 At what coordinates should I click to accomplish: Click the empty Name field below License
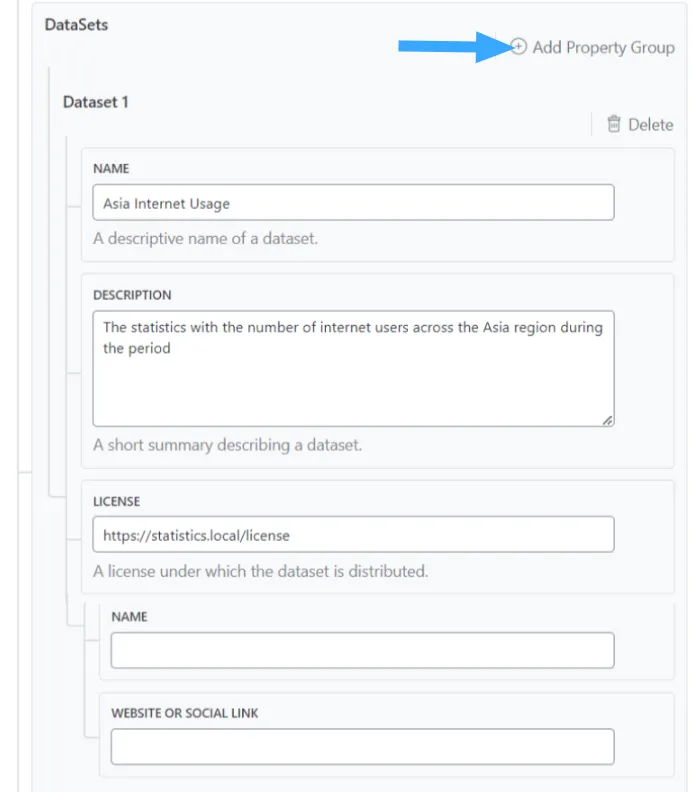(362, 650)
